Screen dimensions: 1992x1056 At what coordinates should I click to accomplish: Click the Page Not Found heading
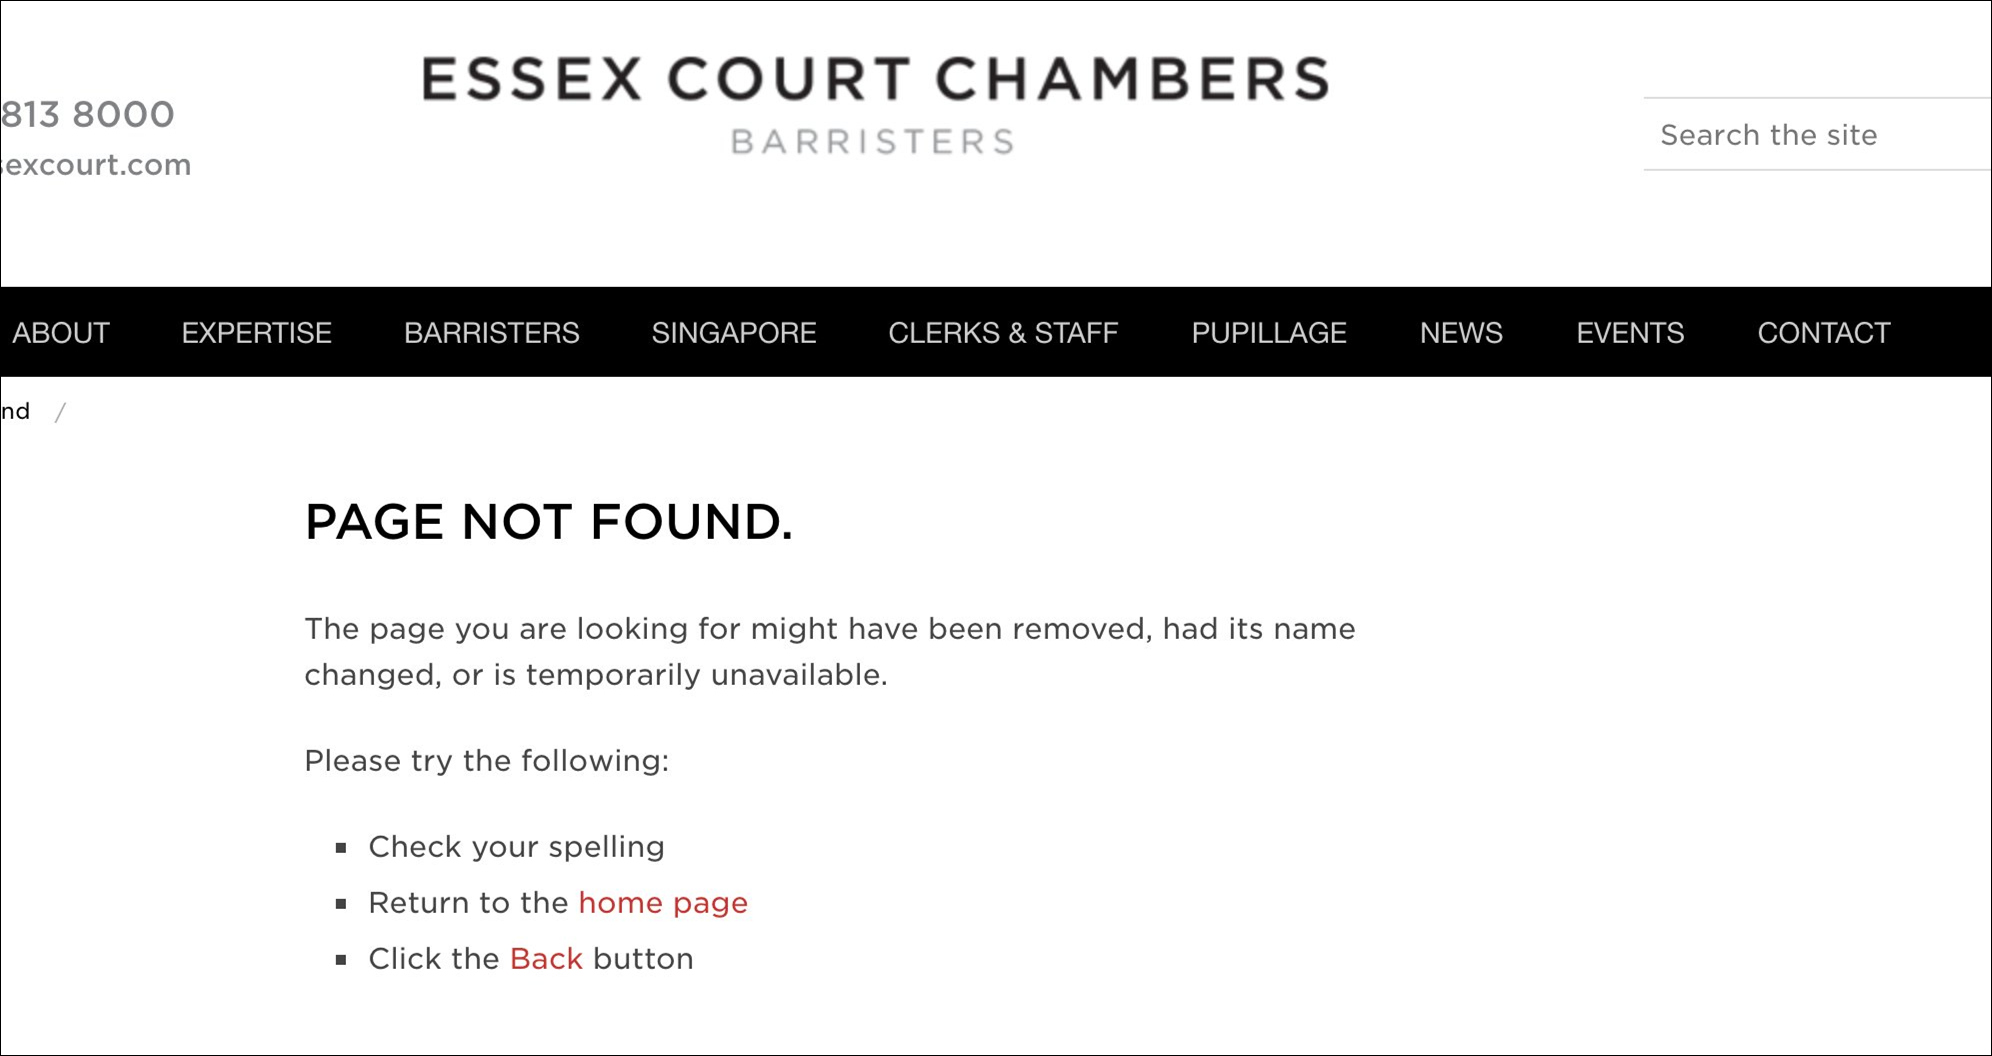pyautogui.click(x=548, y=522)
